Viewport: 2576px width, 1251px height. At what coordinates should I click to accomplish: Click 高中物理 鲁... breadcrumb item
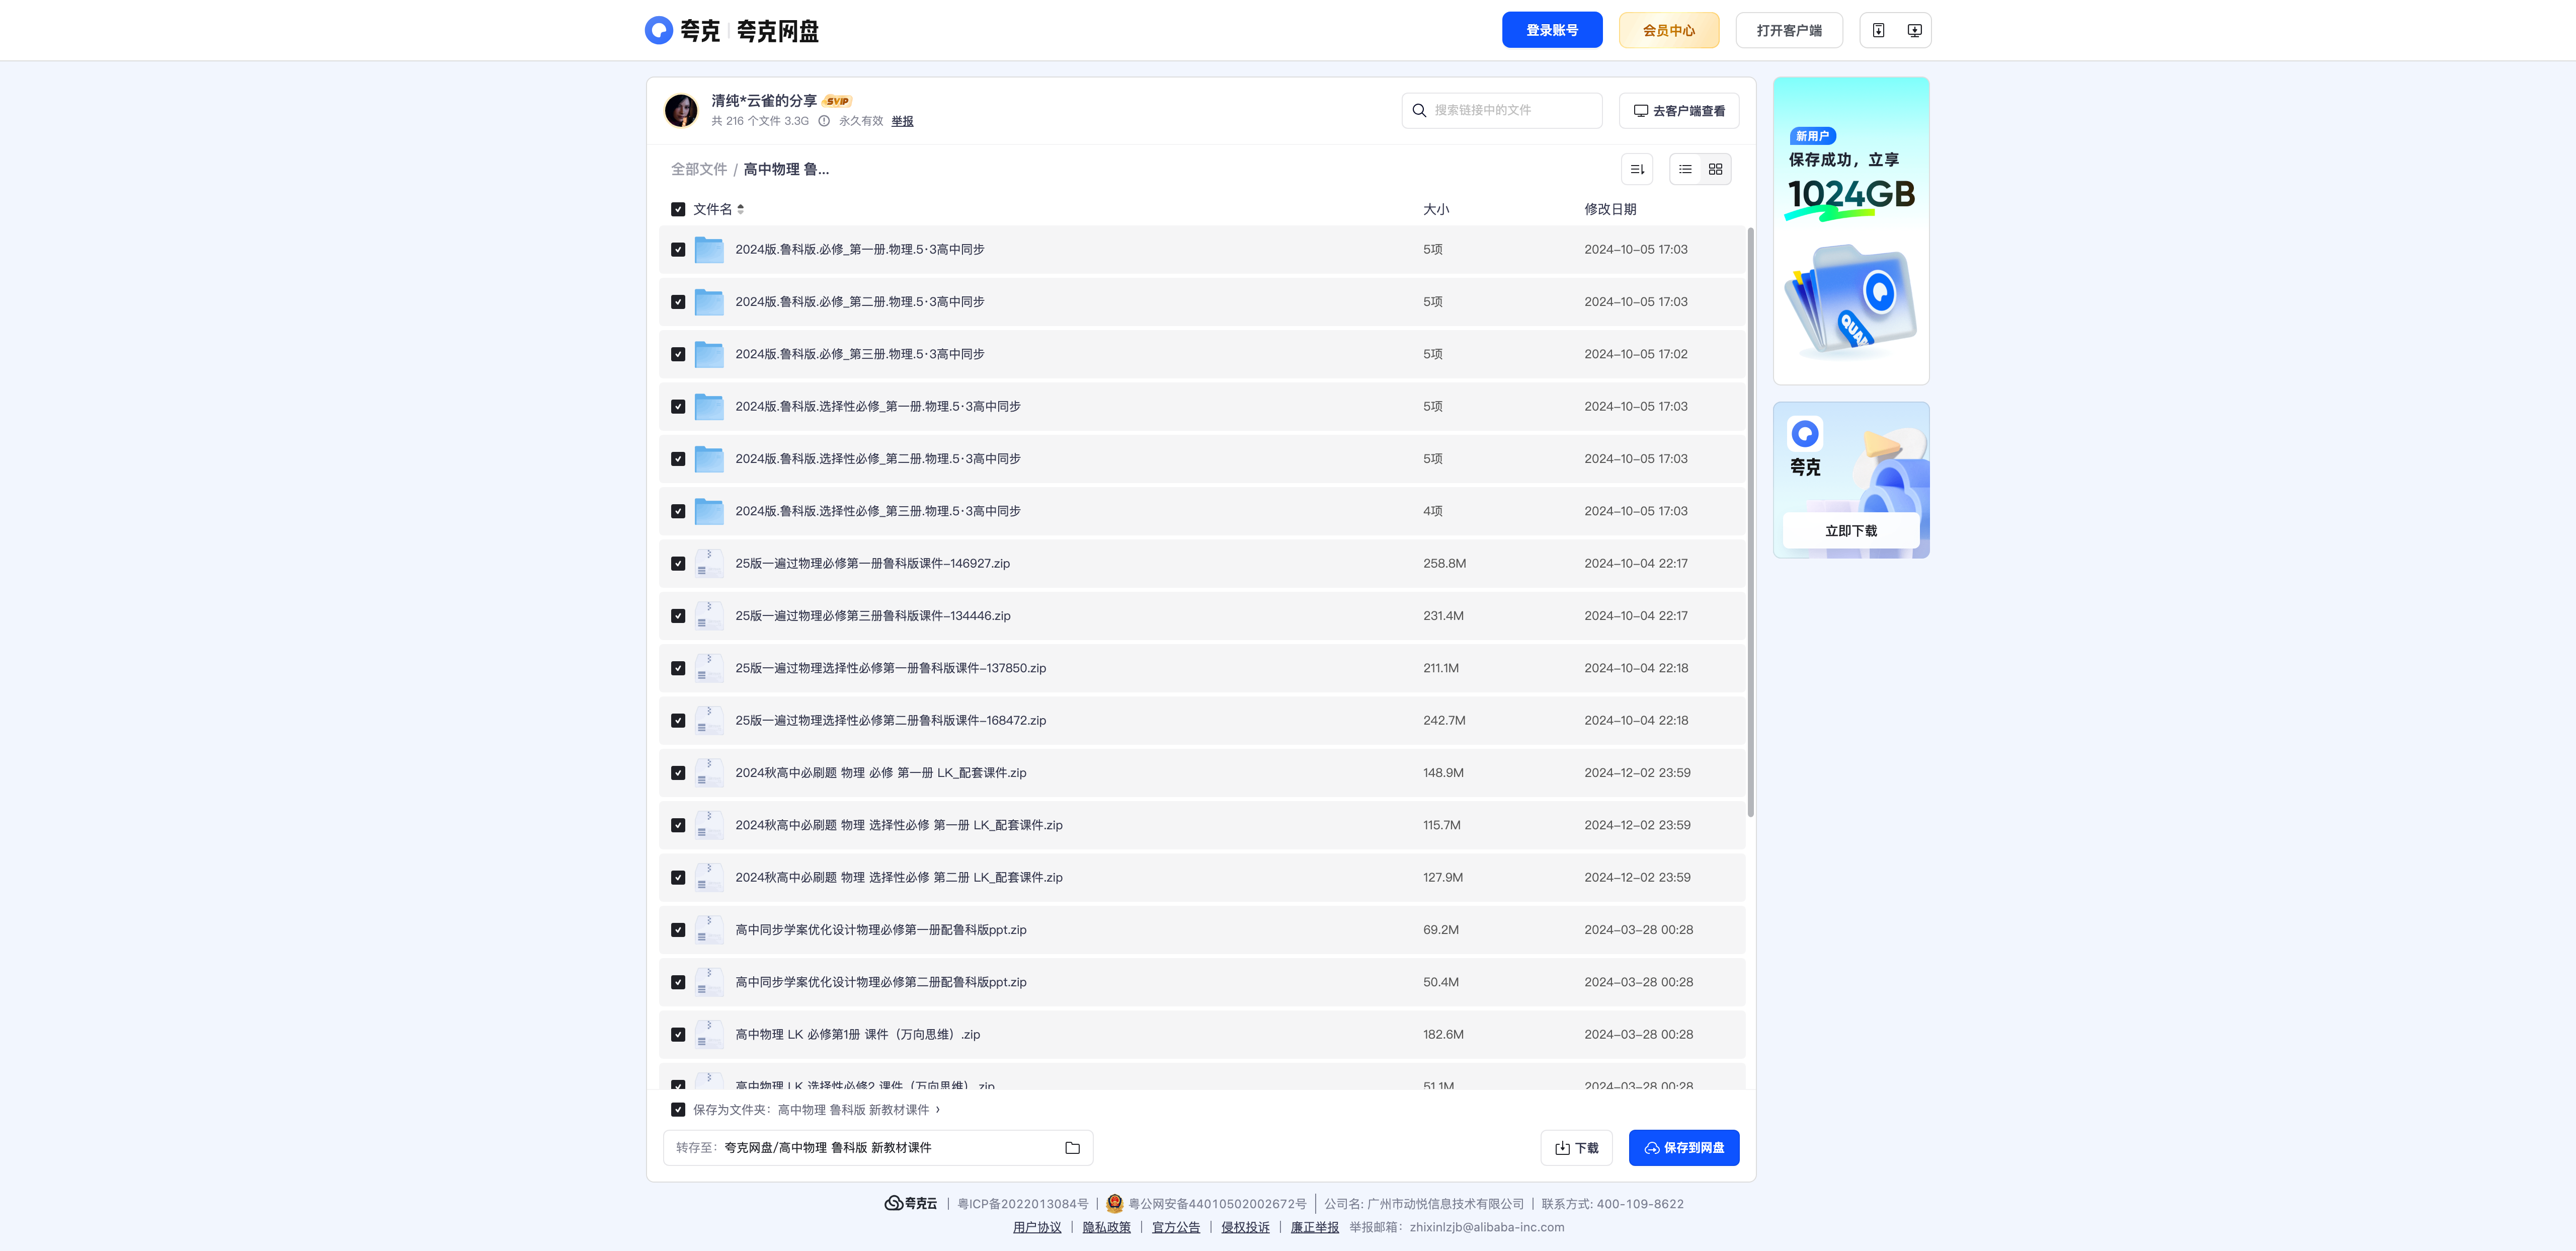point(786,169)
